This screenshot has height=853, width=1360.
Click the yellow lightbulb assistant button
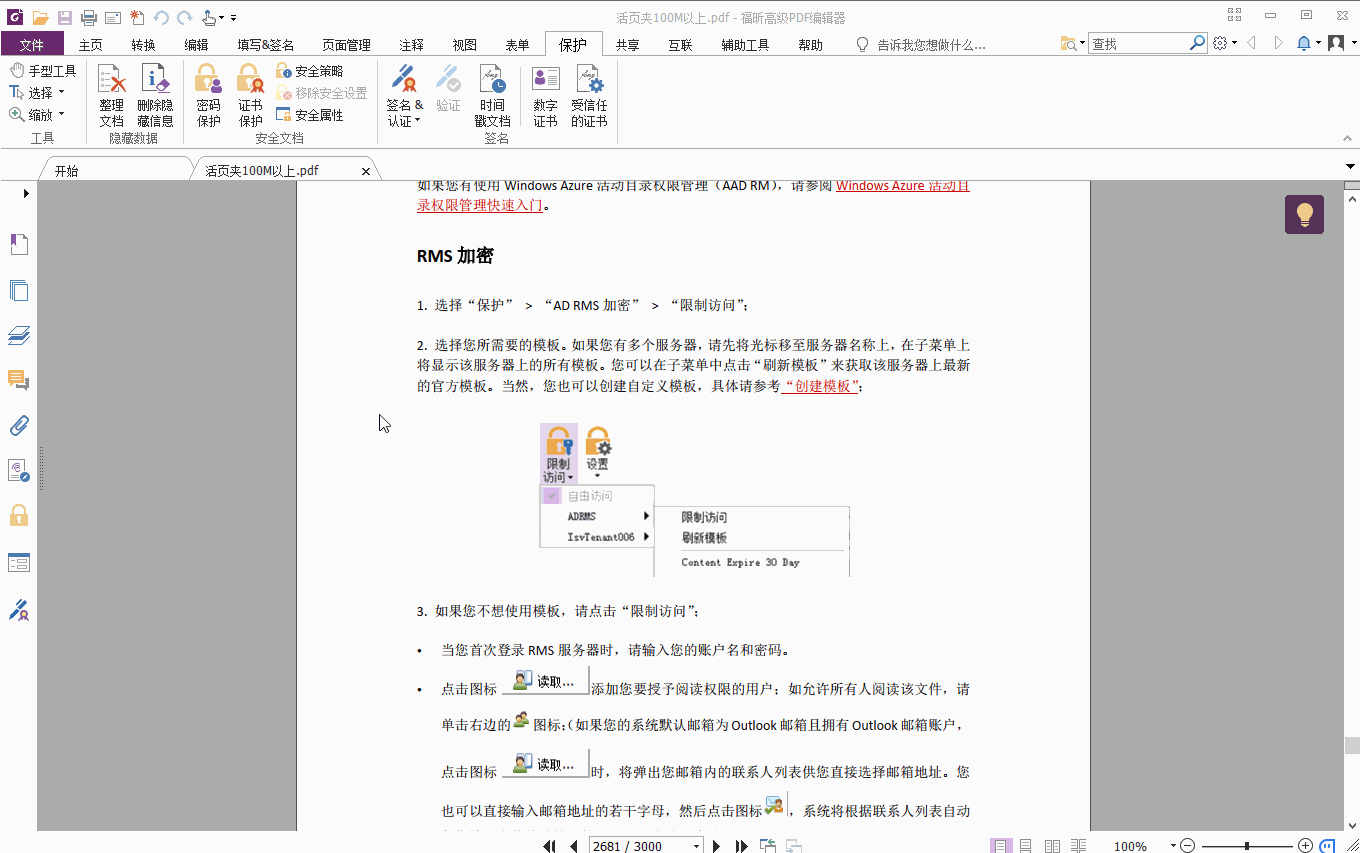(1303, 214)
